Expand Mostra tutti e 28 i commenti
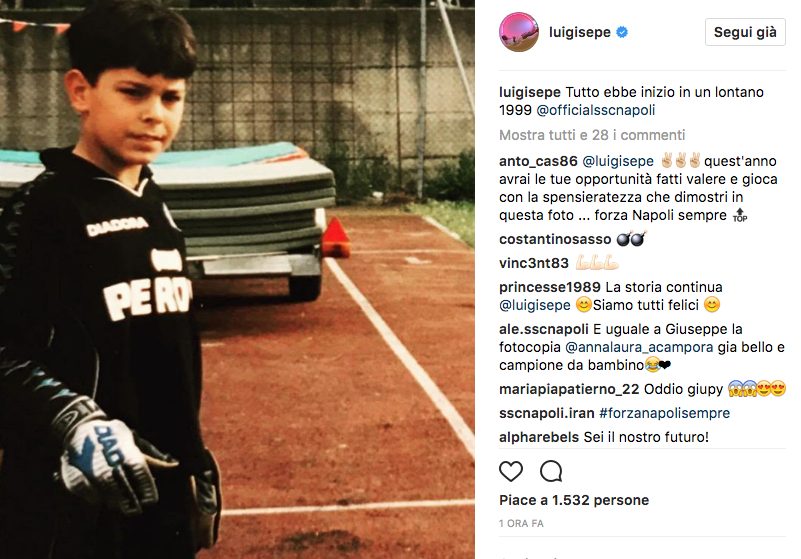Image resolution: width=801 pixels, height=559 pixels. (x=592, y=135)
